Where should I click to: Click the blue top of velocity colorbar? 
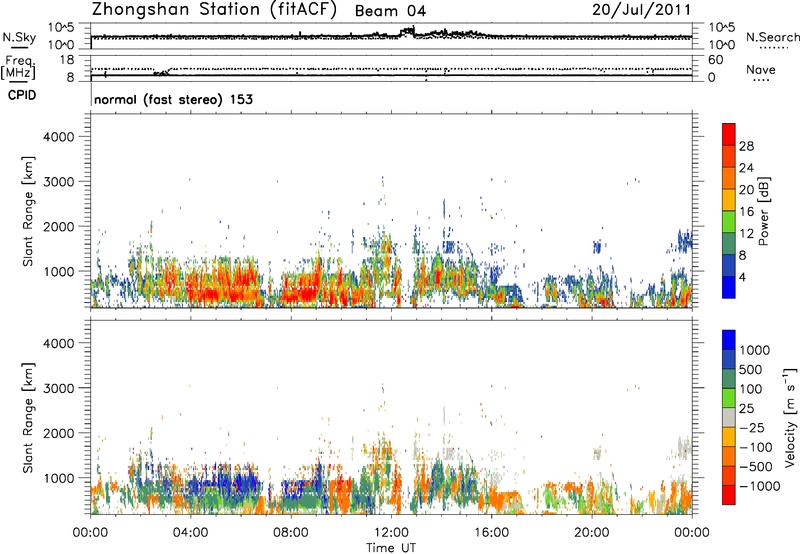[x=729, y=340]
